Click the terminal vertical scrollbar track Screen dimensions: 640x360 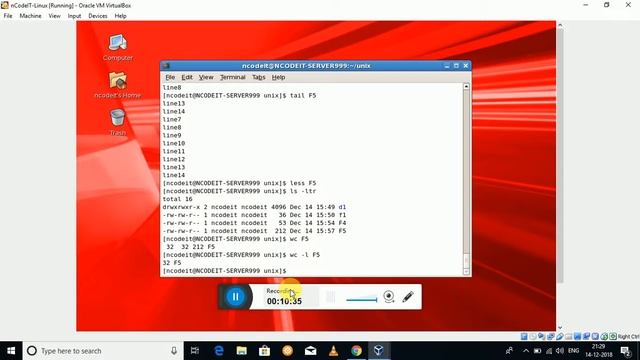pyautogui.click(x=466, y=179)
